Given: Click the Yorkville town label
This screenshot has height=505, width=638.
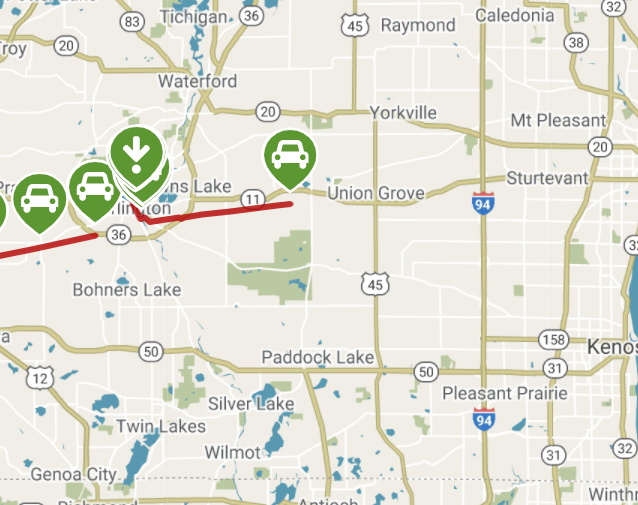Looking at the screenshot, I should coord(403,113).
